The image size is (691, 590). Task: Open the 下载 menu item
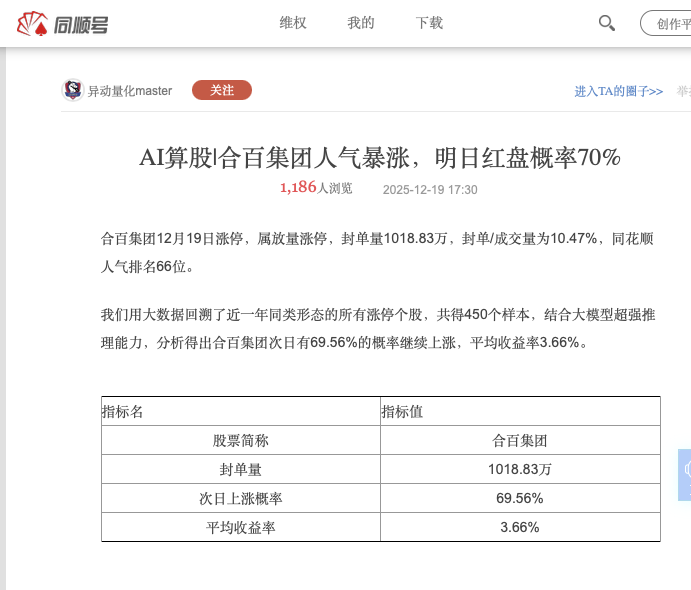pyautogui.click(x=429, y=22)
